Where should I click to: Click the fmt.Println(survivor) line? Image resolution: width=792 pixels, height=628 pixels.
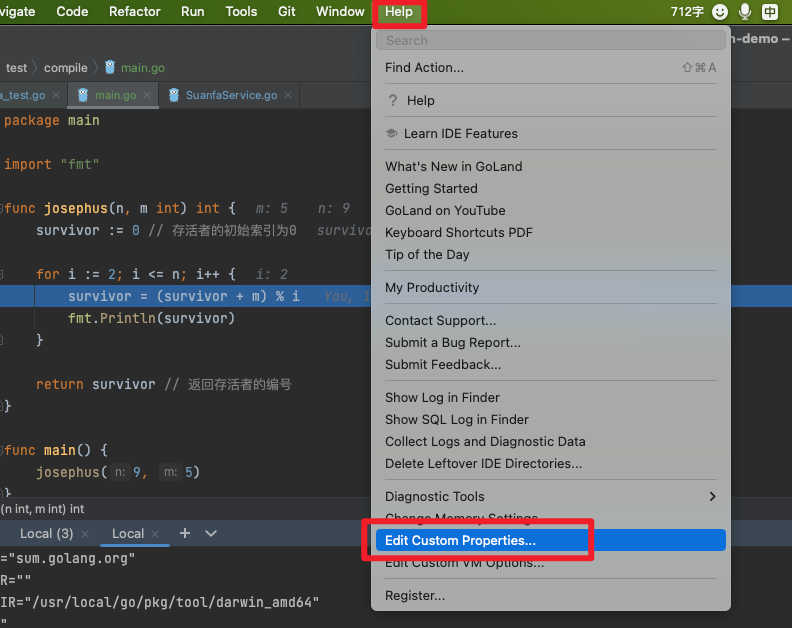point(152,318)
